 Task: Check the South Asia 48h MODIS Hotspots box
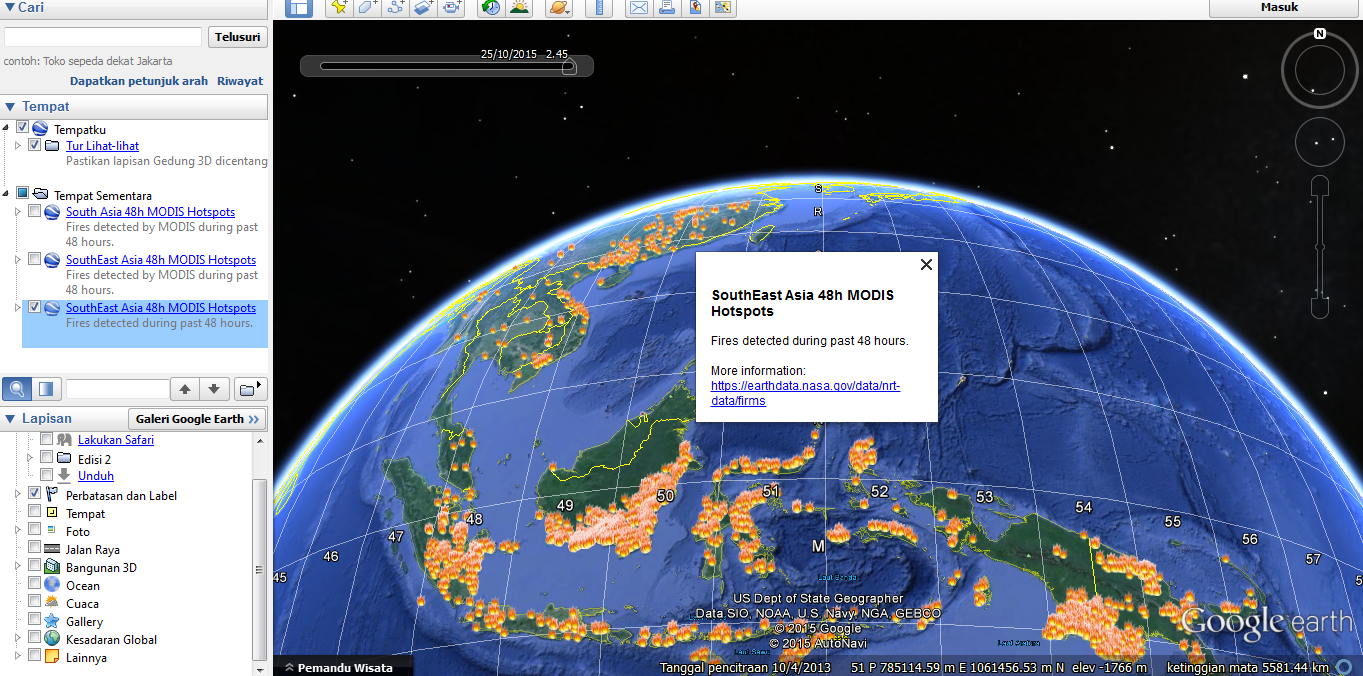click(x=35, y=212)
